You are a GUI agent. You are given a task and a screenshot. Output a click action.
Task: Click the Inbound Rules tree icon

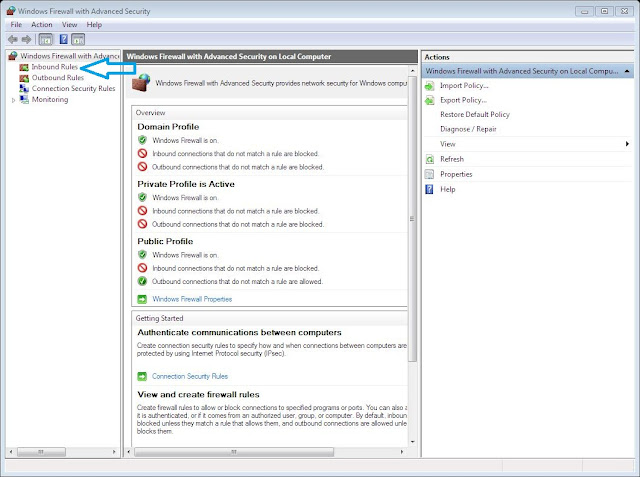[x=24, y=67]
